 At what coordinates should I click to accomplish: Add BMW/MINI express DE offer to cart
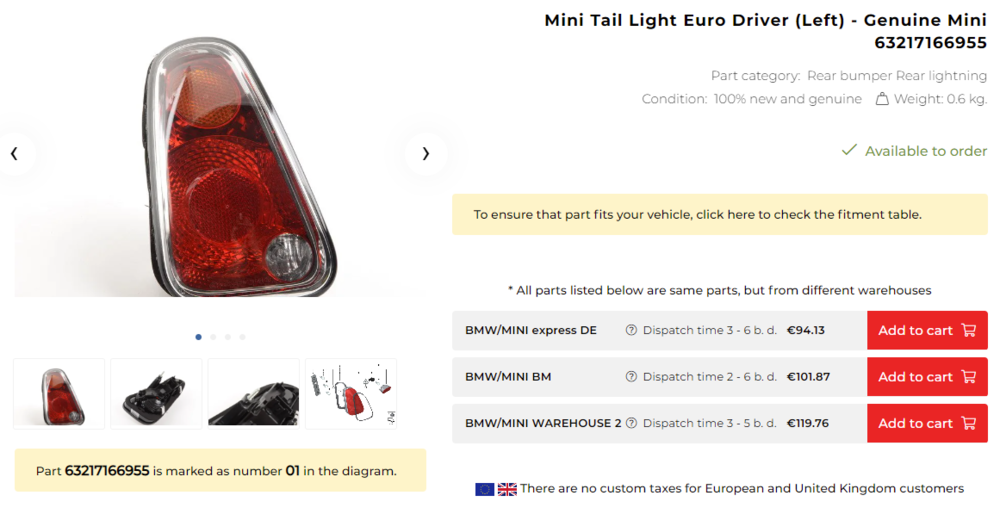tap(926, 331)
